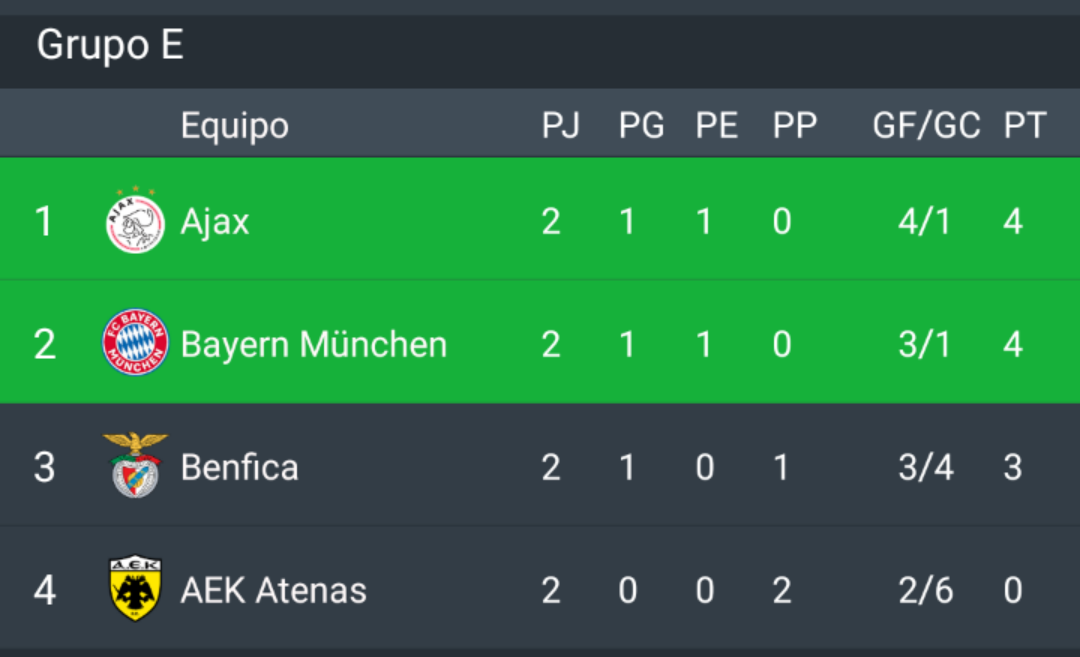Select the Benfica team name
1080x657 pixels.
[x=239, y=468]
